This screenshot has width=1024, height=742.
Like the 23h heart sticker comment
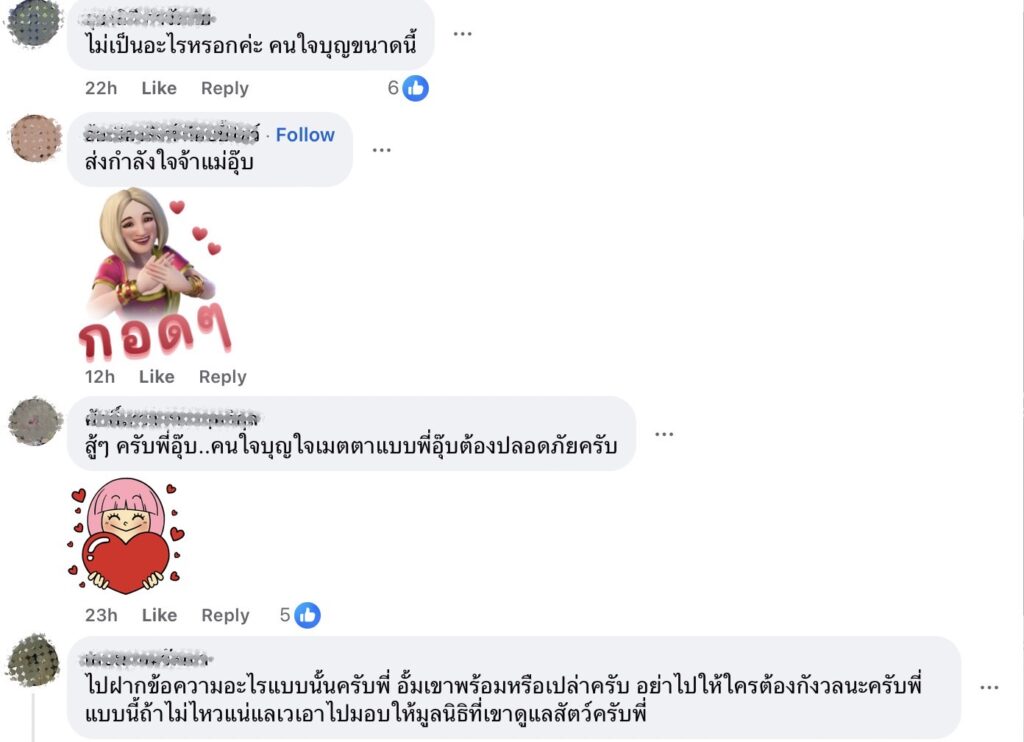point(159,615)
